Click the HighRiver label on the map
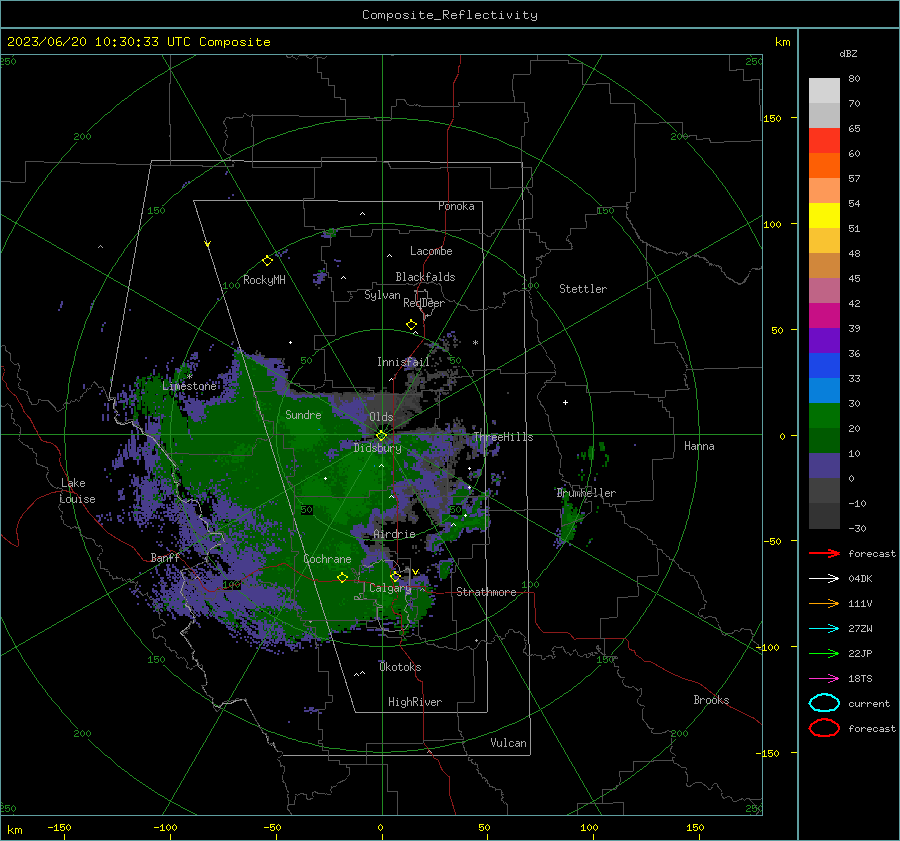Screen dimensions: 900x841 [415, 702]
